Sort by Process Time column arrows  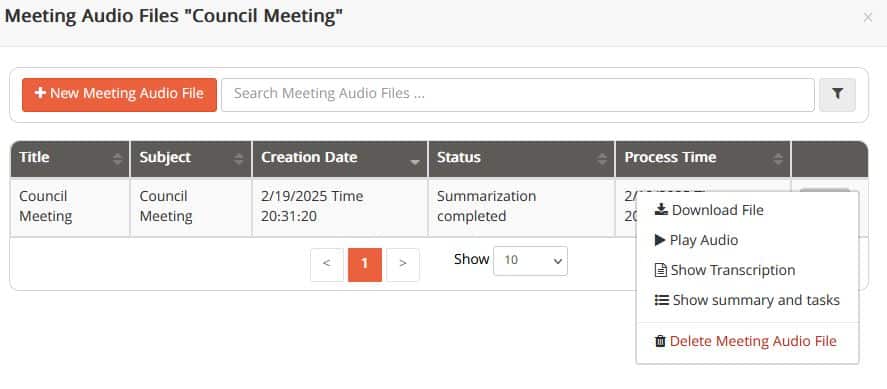778,159
